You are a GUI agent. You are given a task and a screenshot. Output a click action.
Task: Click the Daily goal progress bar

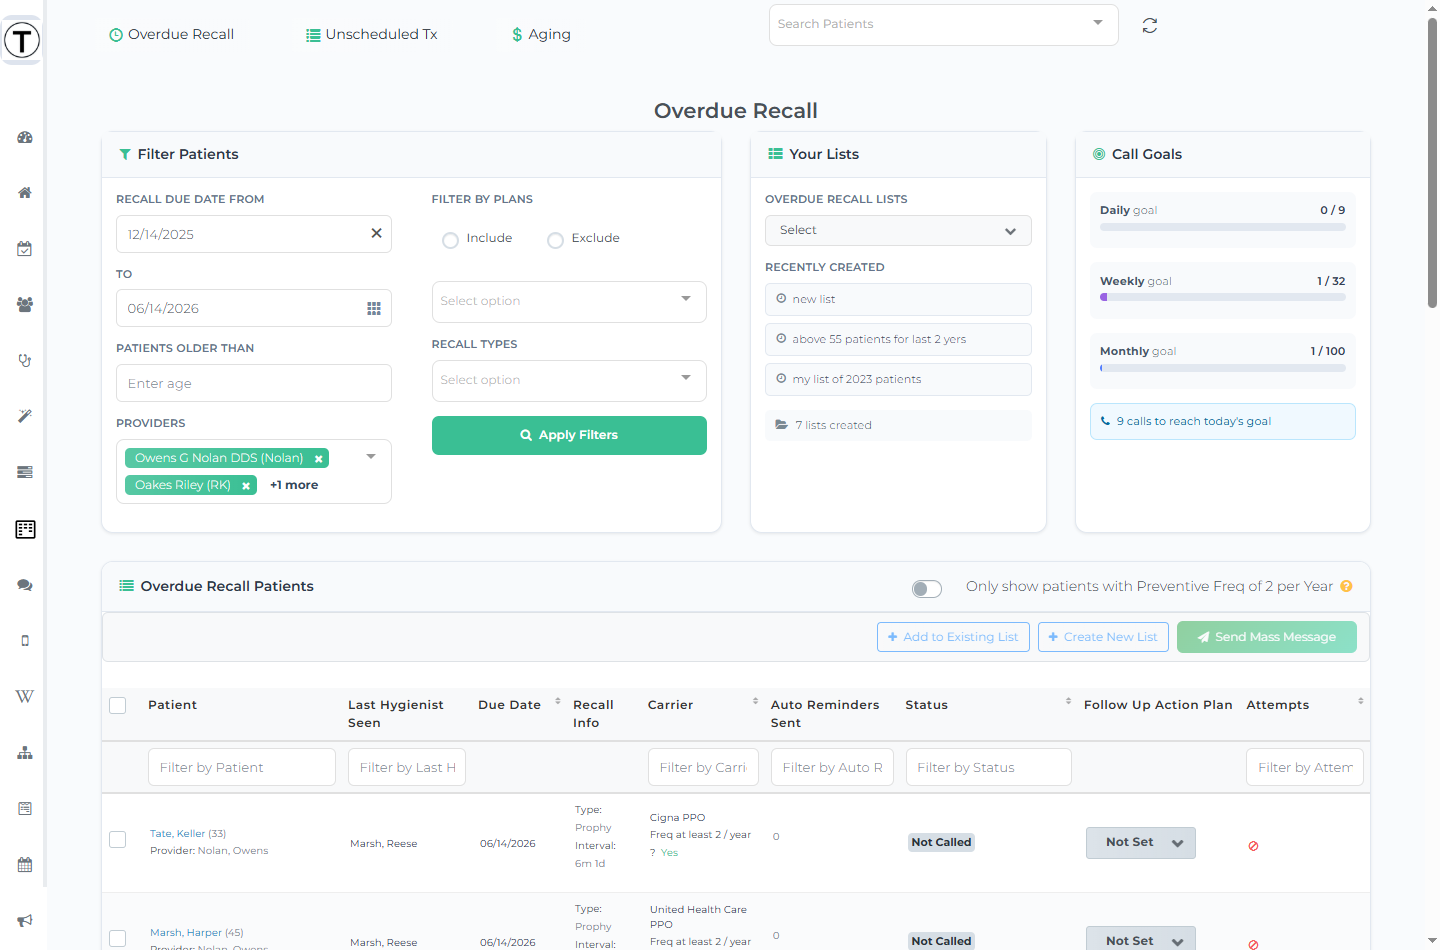tap(1223, 227)
